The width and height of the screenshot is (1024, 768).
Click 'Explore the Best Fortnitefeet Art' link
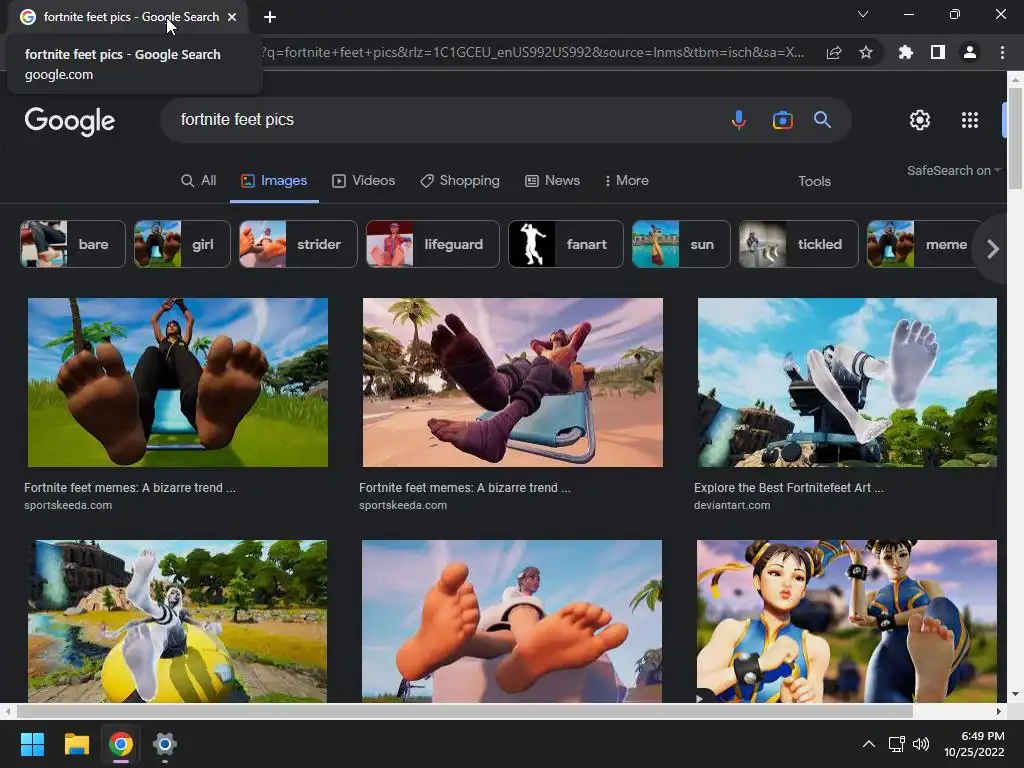coord(788,488)
